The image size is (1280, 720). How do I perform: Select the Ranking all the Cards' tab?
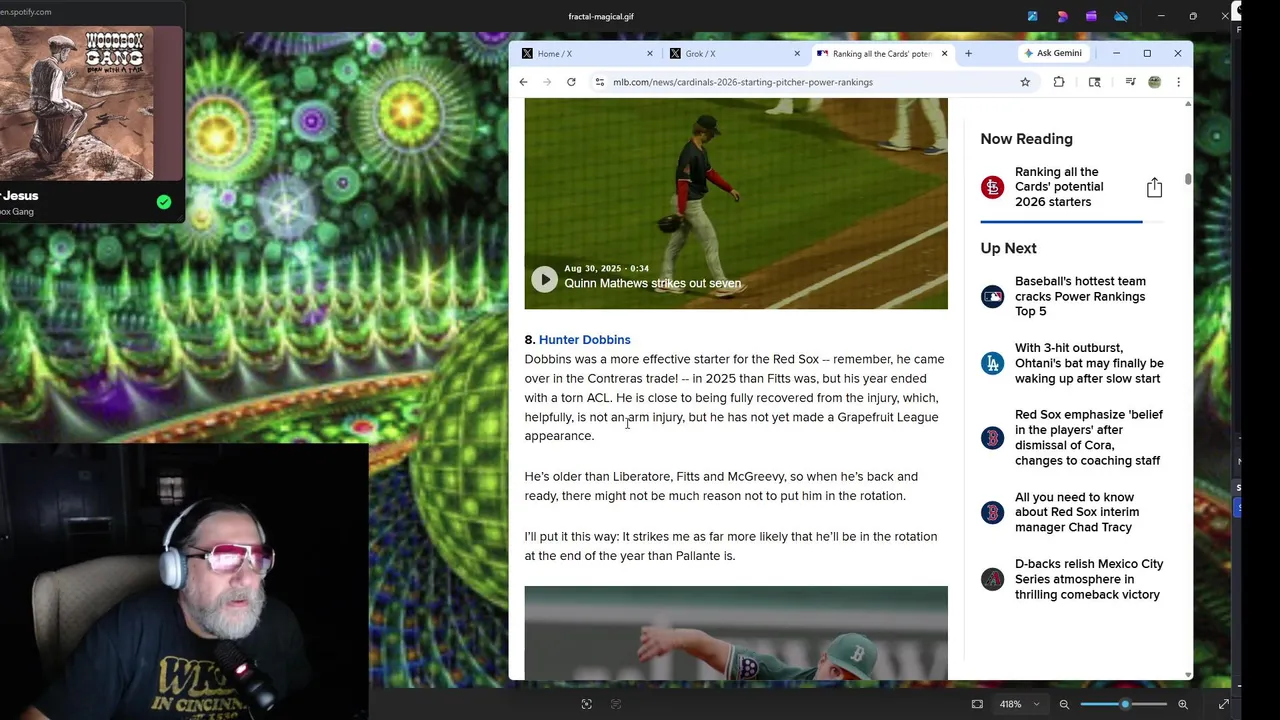click(x=881, y=53)
